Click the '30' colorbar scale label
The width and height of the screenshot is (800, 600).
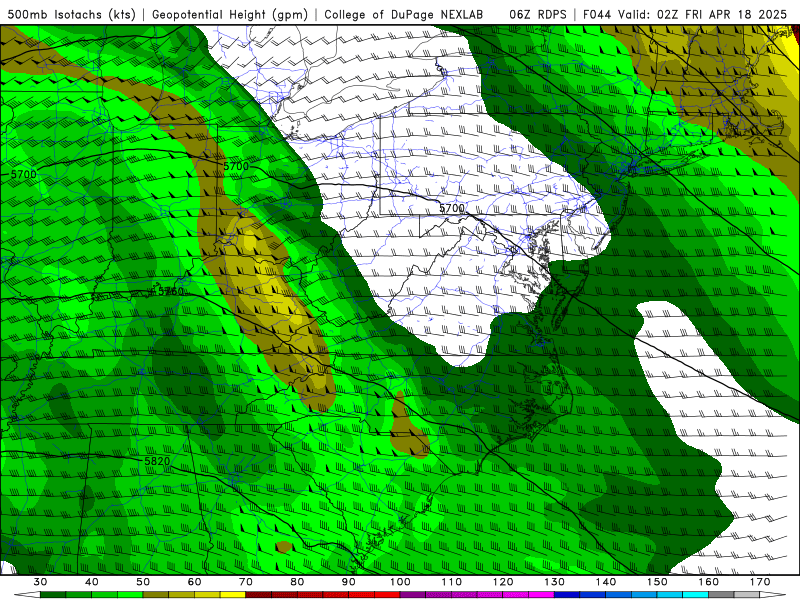[40, 582]
